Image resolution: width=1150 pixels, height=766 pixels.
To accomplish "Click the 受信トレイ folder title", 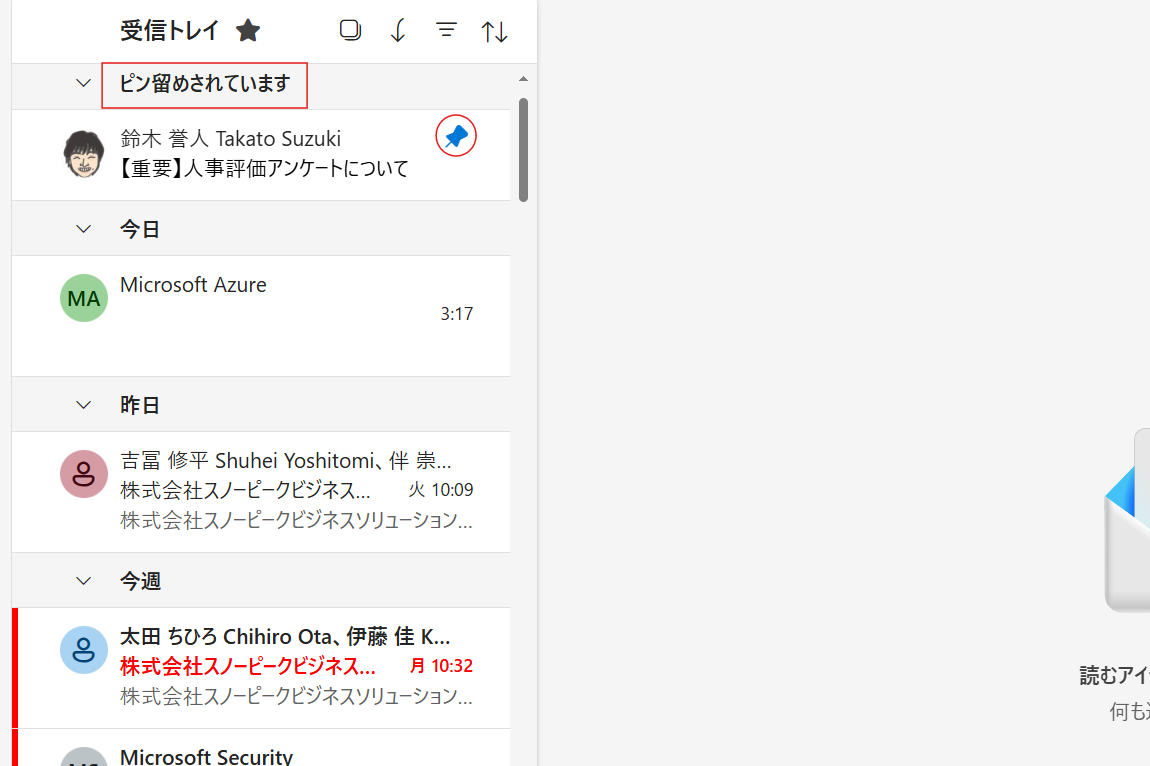I will coord(169,31).
